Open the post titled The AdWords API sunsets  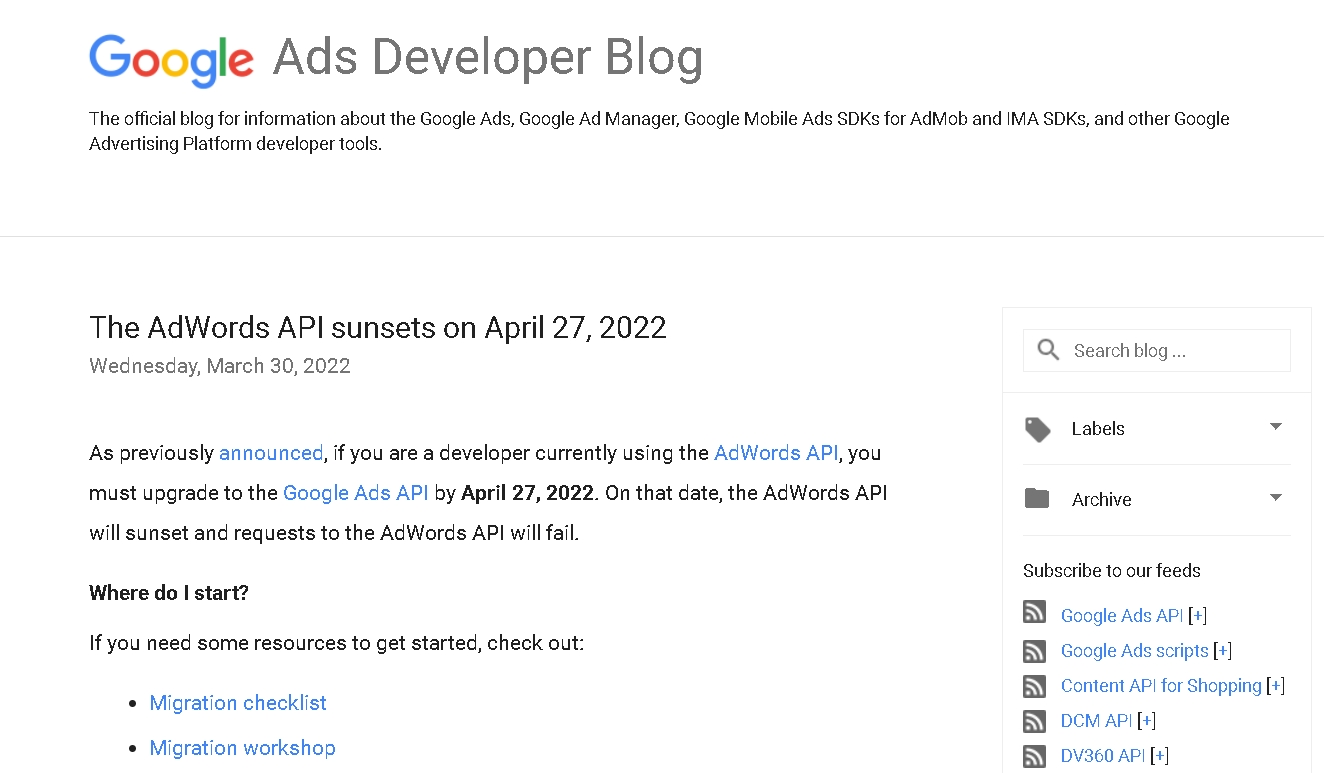pyautogui.click(x=377, y=327)
